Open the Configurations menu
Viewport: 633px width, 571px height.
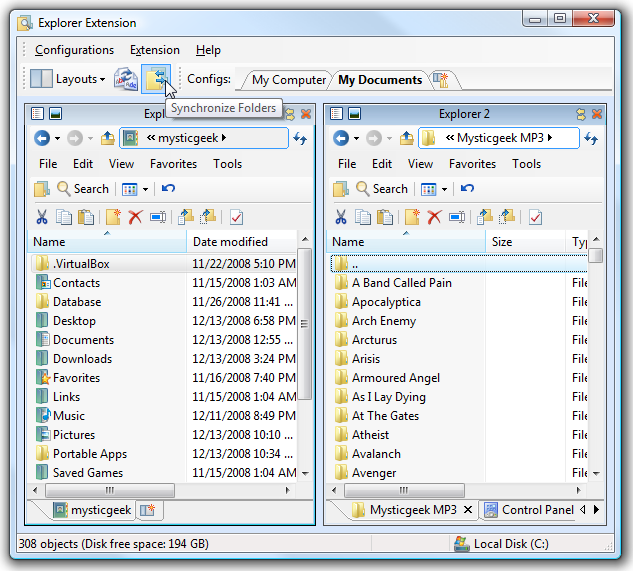[74, 50]
